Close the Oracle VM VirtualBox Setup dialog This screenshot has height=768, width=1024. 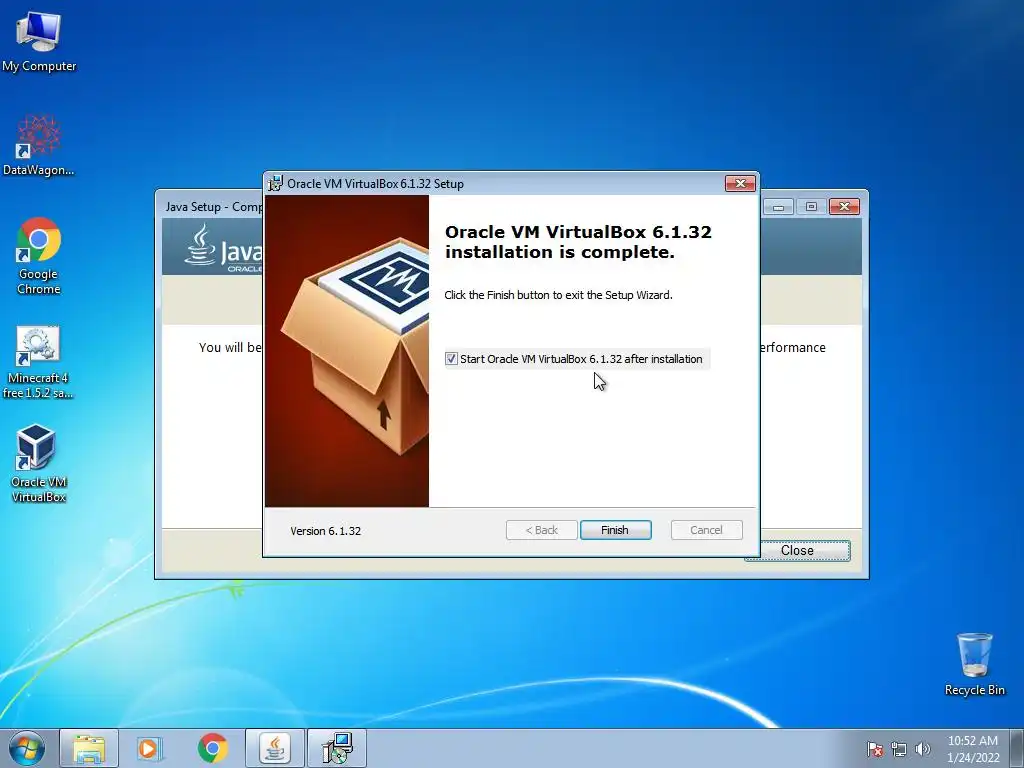point(741,184)
